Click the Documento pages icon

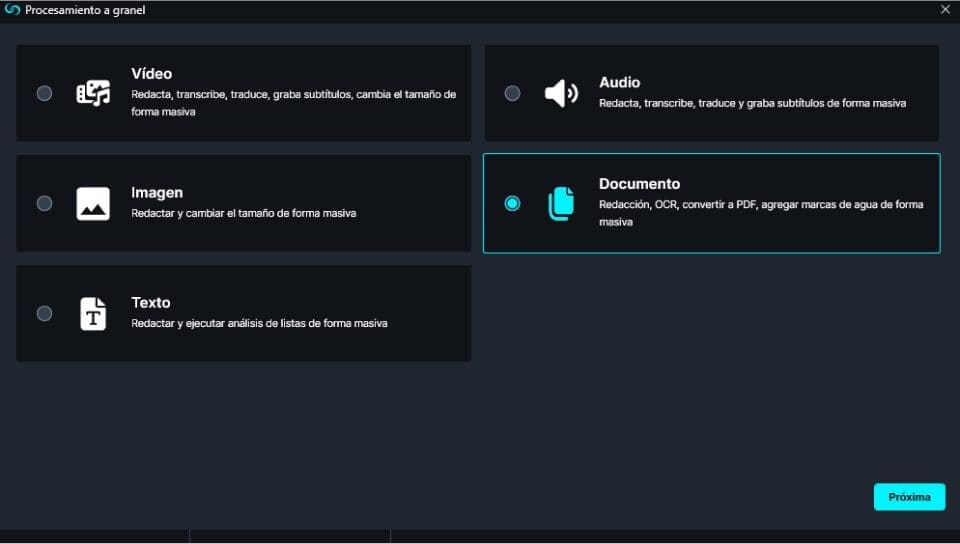(x=561, y=203)
